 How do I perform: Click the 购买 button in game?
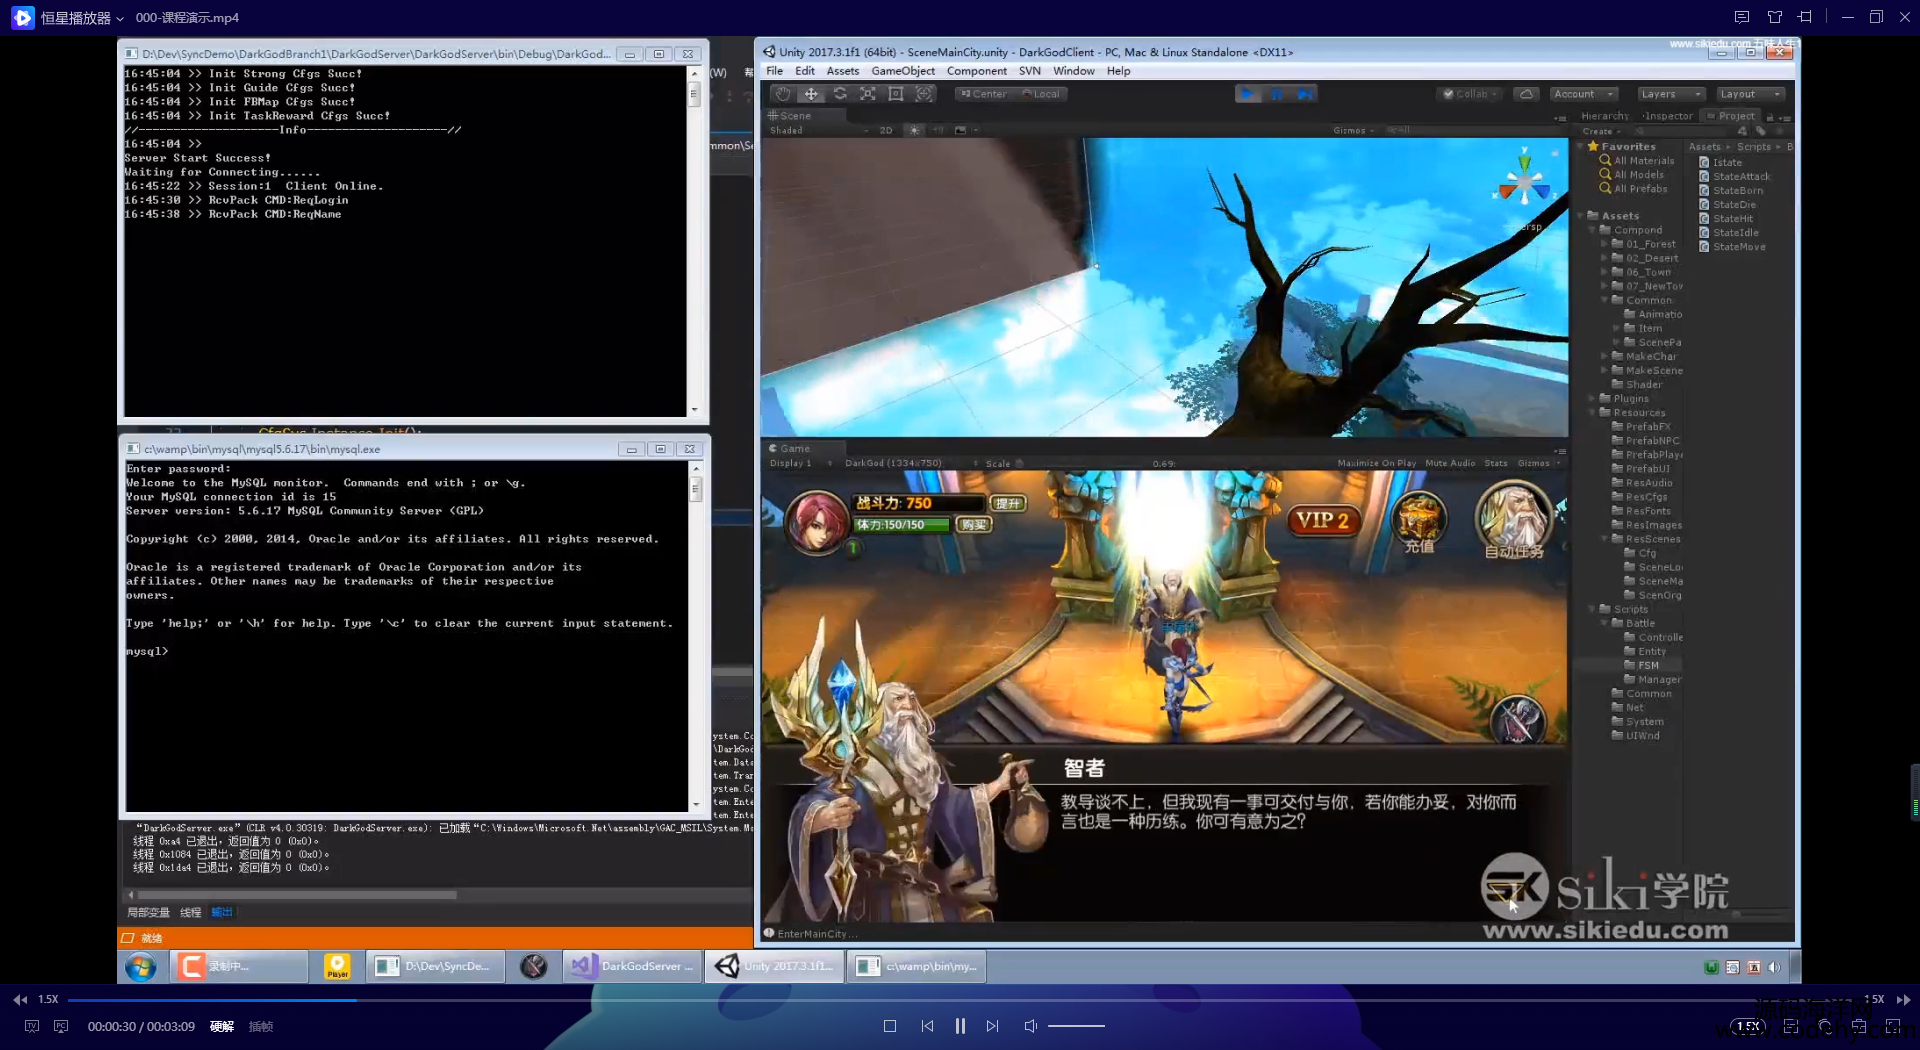[974, 525]
